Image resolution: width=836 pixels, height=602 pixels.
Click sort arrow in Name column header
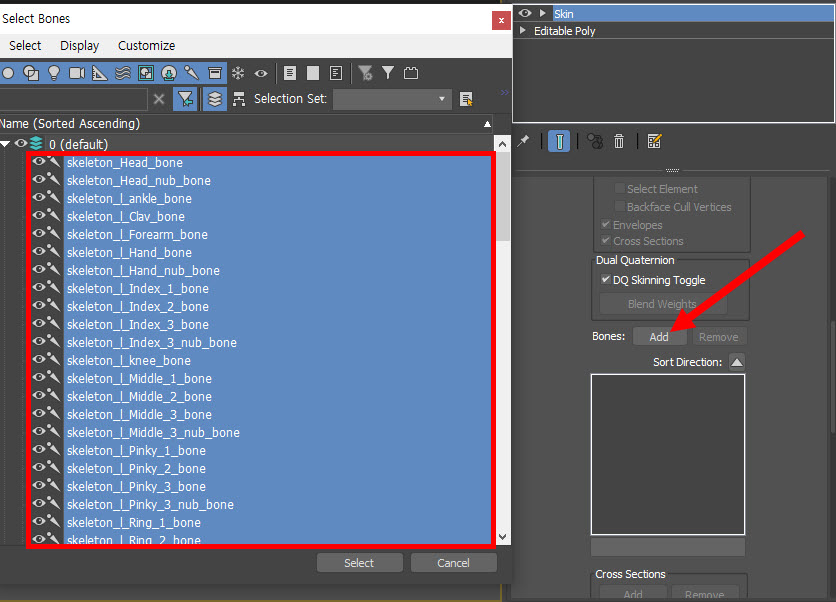(487, 124)
